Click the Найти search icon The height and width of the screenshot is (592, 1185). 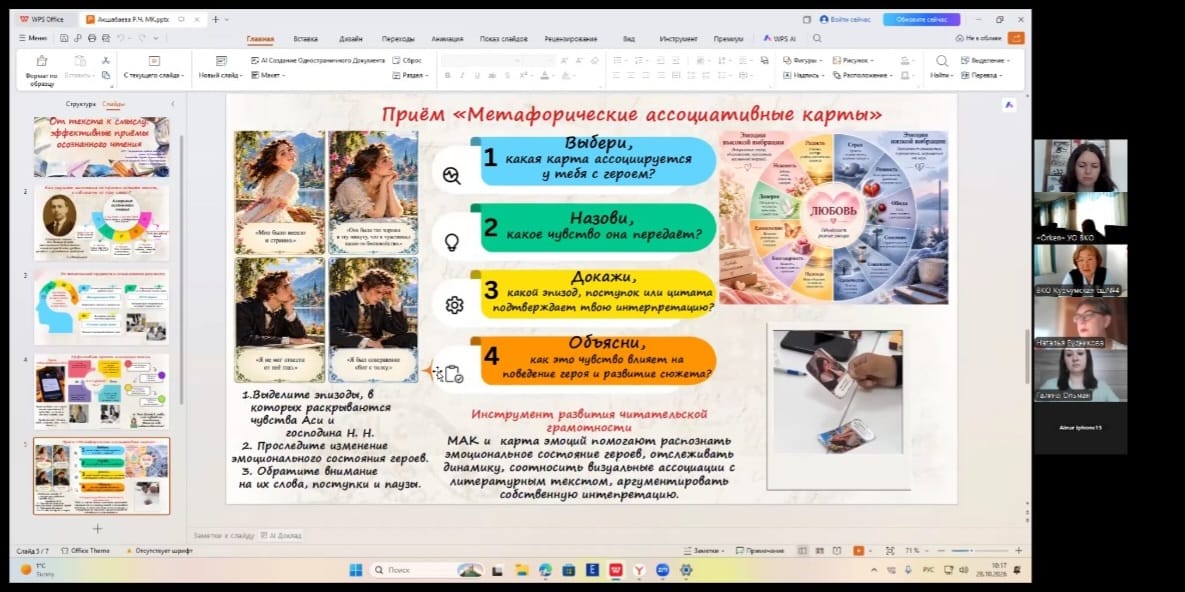[x=942, y=61]
